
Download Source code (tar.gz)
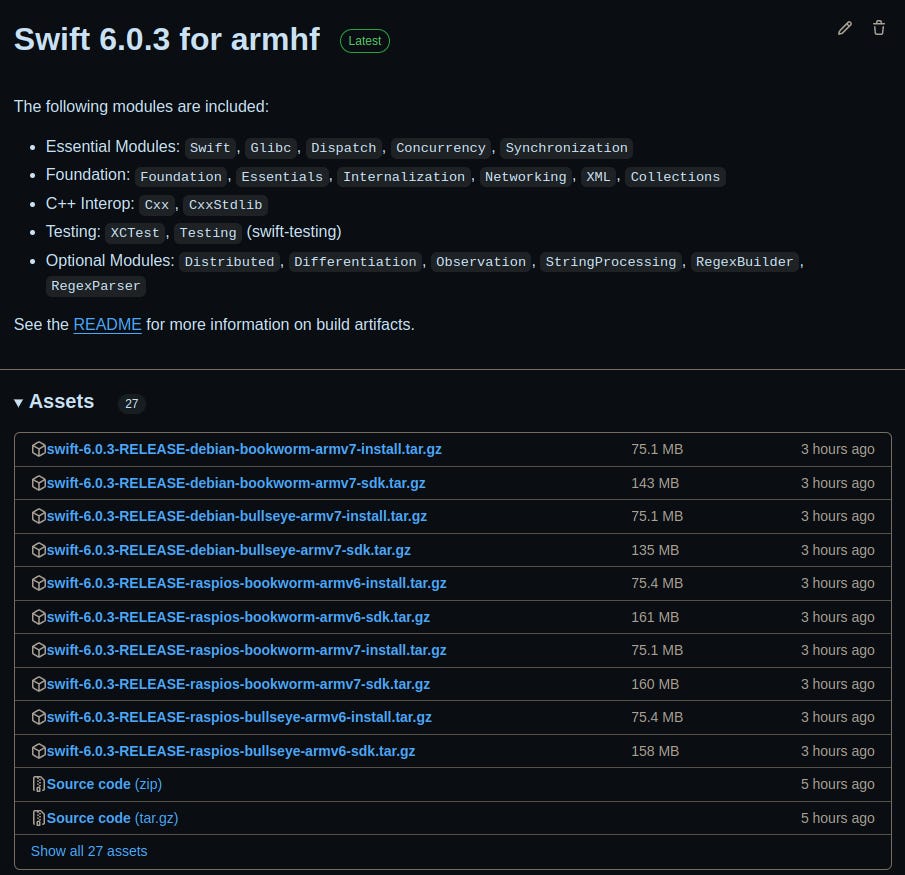[x=113, y=818]
